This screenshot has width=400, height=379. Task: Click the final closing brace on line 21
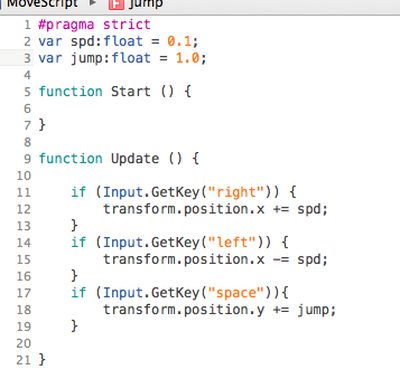[x=42, y=360]
